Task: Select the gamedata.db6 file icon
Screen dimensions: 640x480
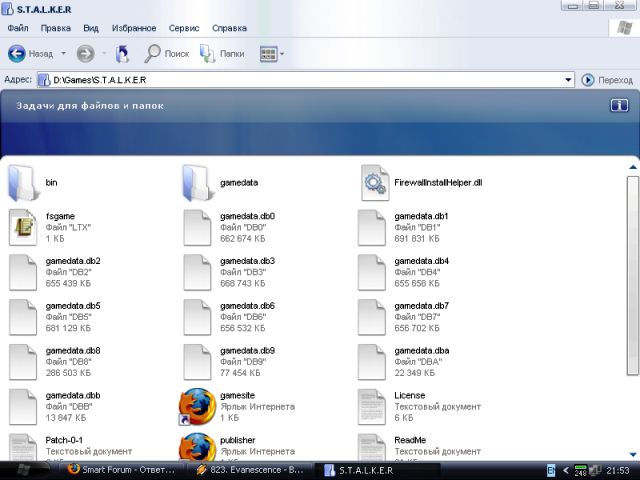Action: coord(197,317)
